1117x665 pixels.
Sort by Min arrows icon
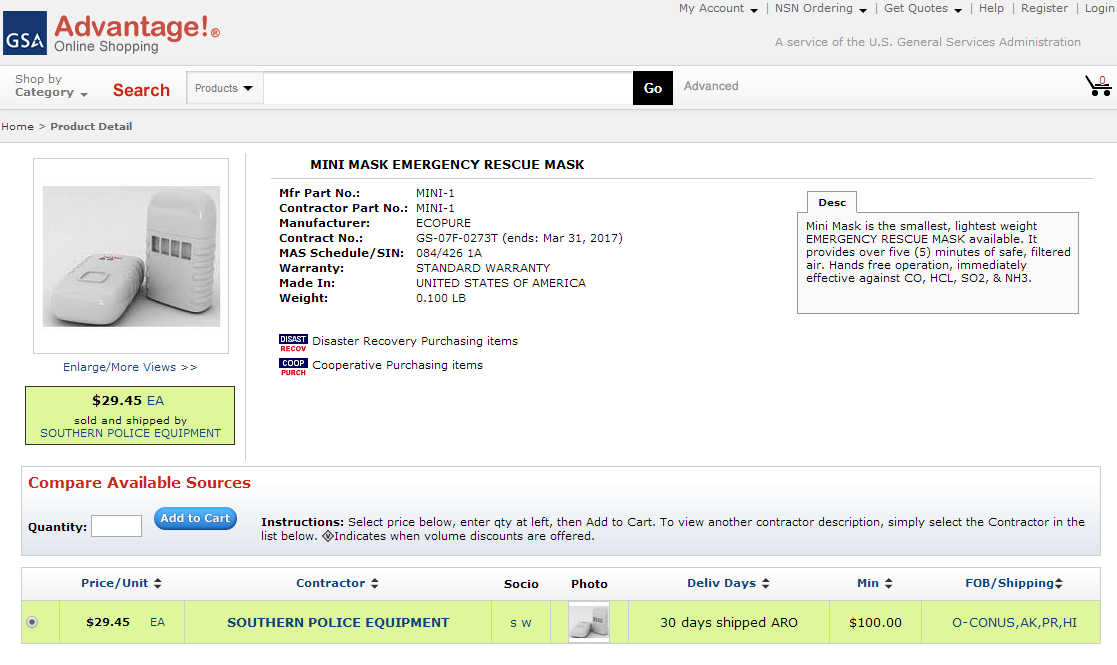click(888, 583)
